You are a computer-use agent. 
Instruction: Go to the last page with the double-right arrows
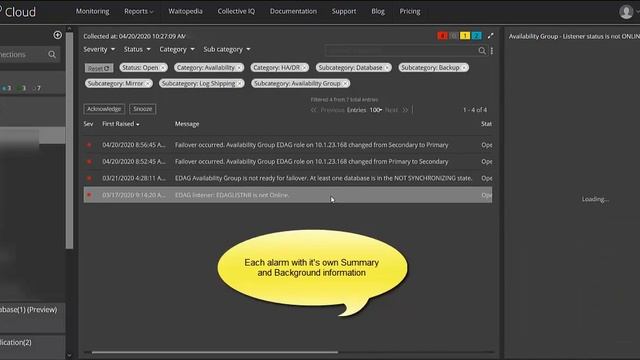(405, 110)
